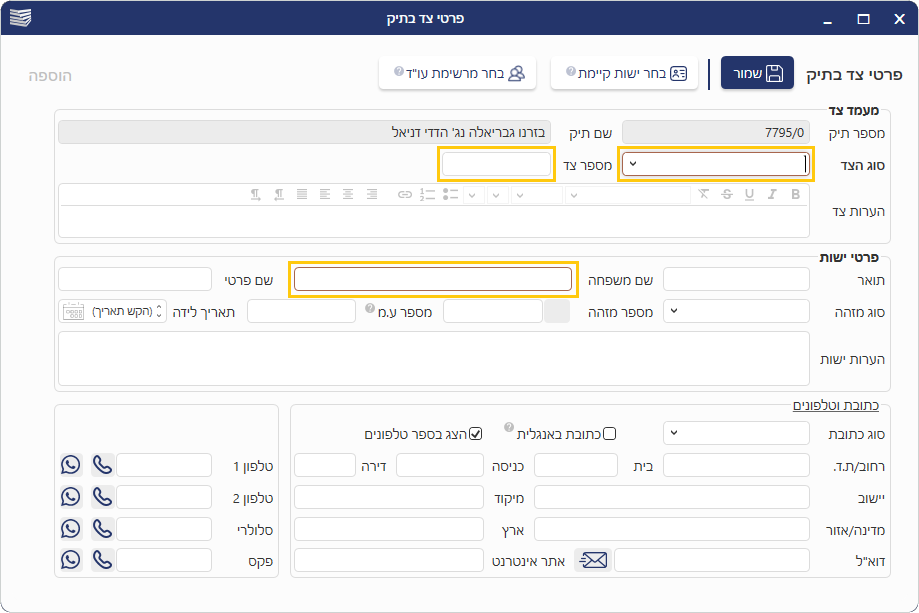Click the strikethrough formatting icon
Viewport: 919px width, 613px height.
(726, 194)
